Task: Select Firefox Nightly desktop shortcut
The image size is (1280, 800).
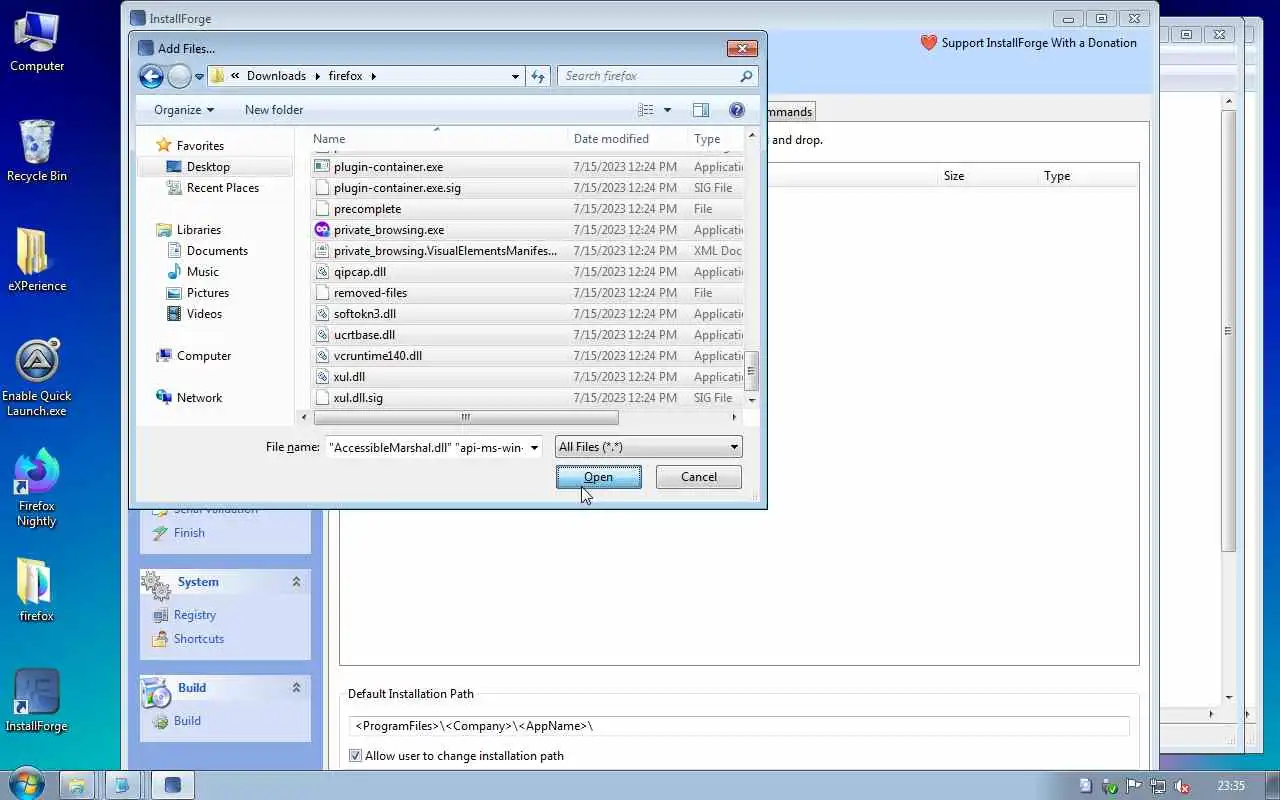Action: point(37,488)
